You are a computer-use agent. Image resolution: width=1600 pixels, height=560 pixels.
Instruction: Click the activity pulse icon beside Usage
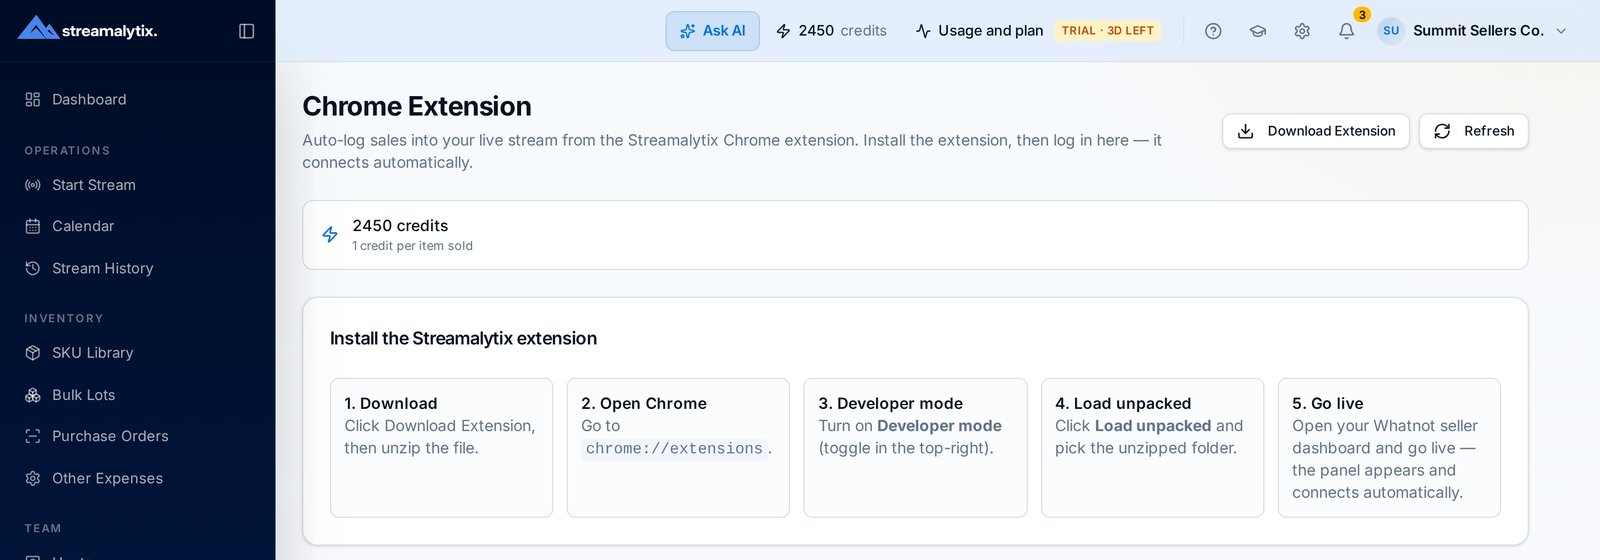(923, 31)
